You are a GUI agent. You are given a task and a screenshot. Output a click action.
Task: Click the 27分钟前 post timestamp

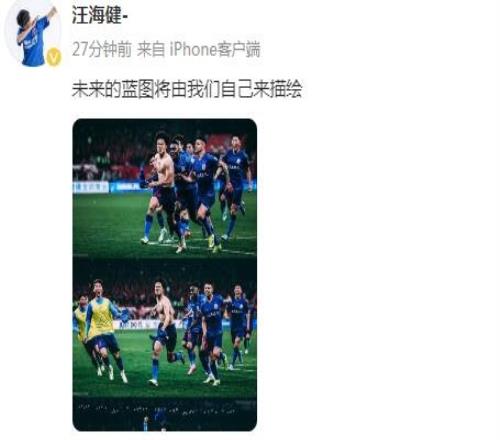click(102, 50)
